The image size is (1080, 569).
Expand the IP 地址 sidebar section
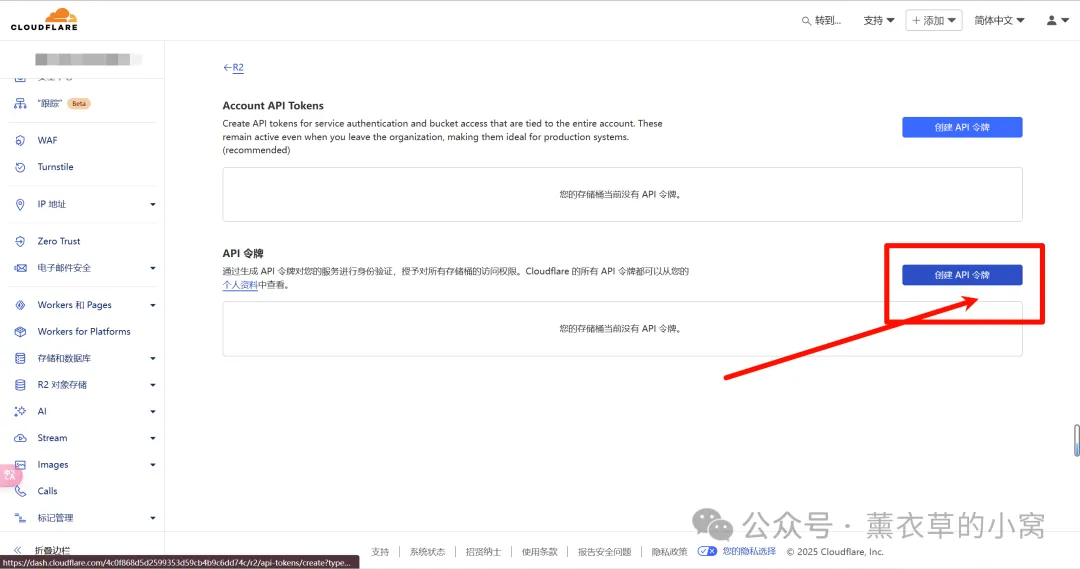point(152,204)
